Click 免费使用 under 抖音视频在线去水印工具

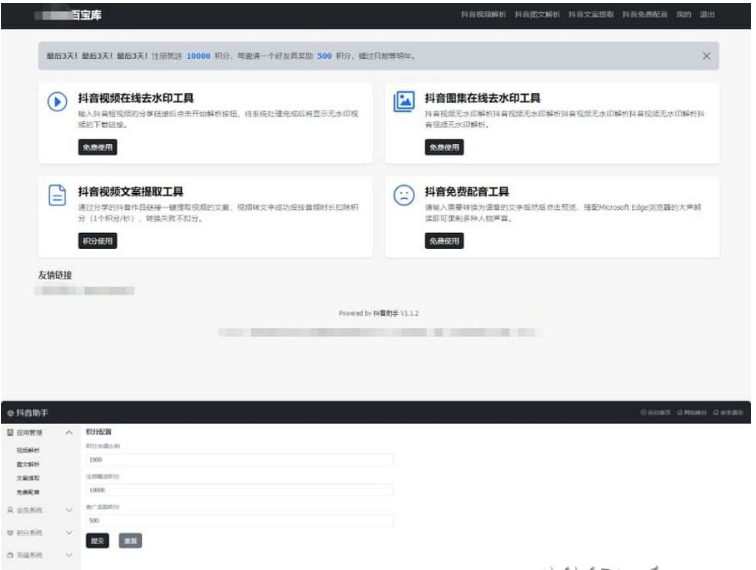[97, 147]
